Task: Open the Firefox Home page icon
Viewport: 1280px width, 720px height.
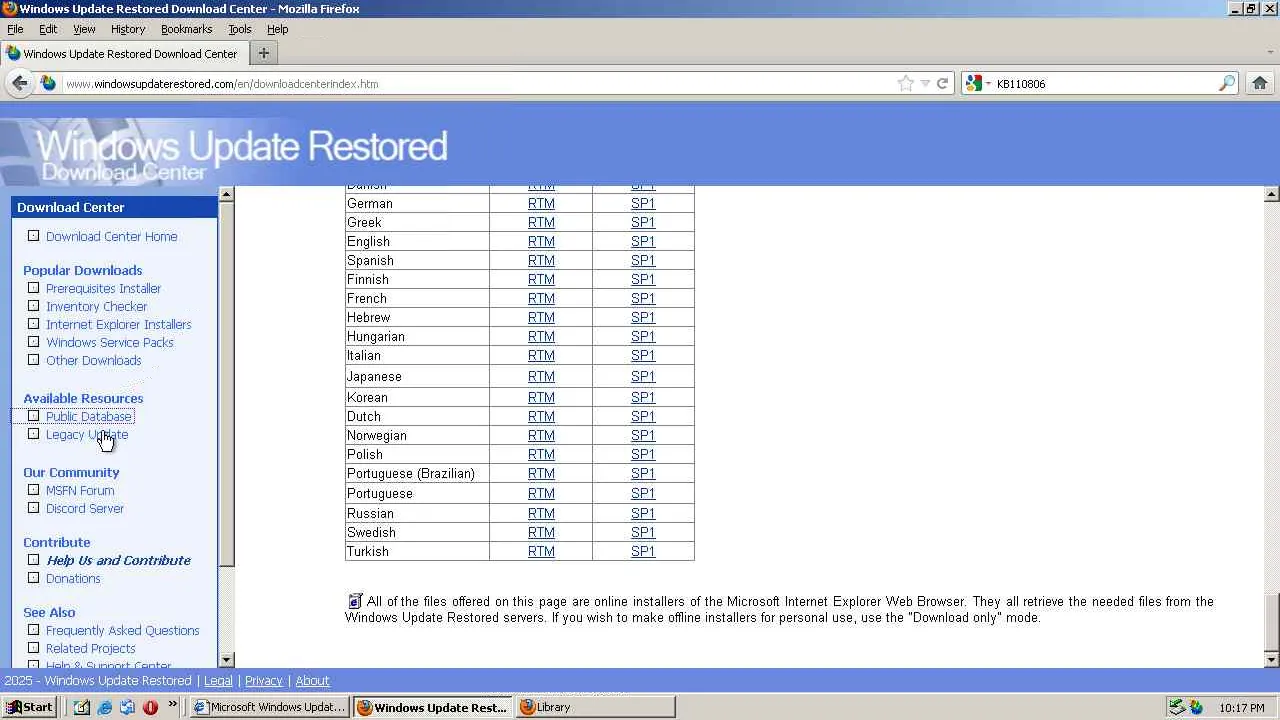Action: click(x=1260, y=84)
